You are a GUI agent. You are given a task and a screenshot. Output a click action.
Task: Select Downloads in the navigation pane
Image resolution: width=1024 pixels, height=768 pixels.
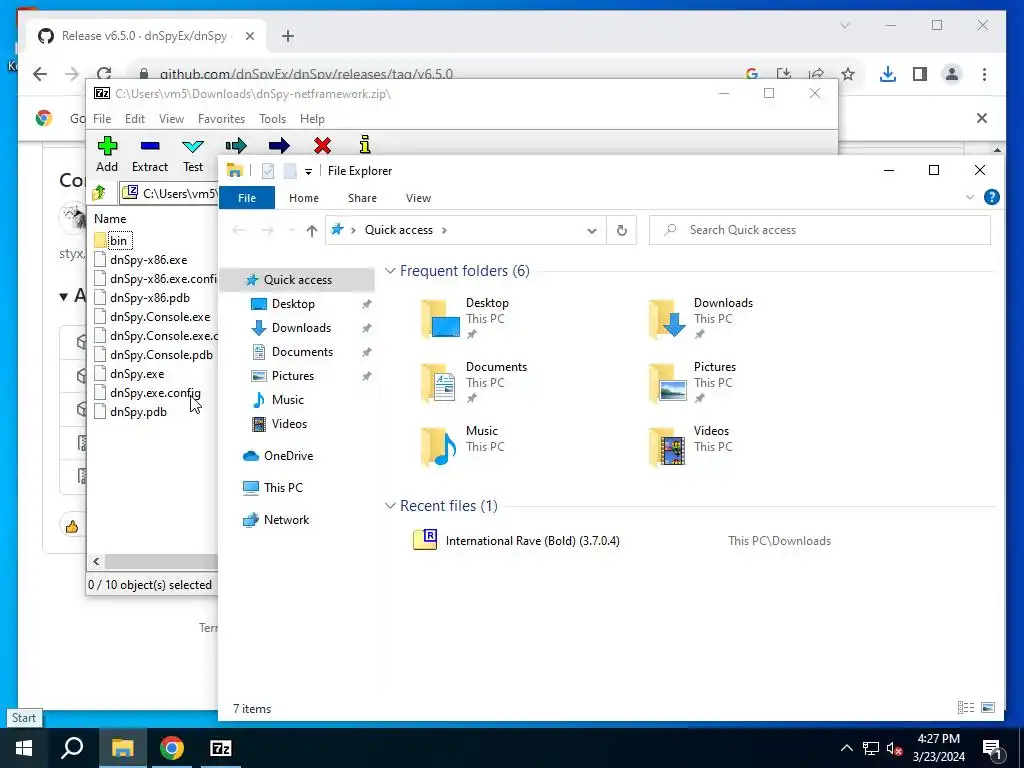301,328
